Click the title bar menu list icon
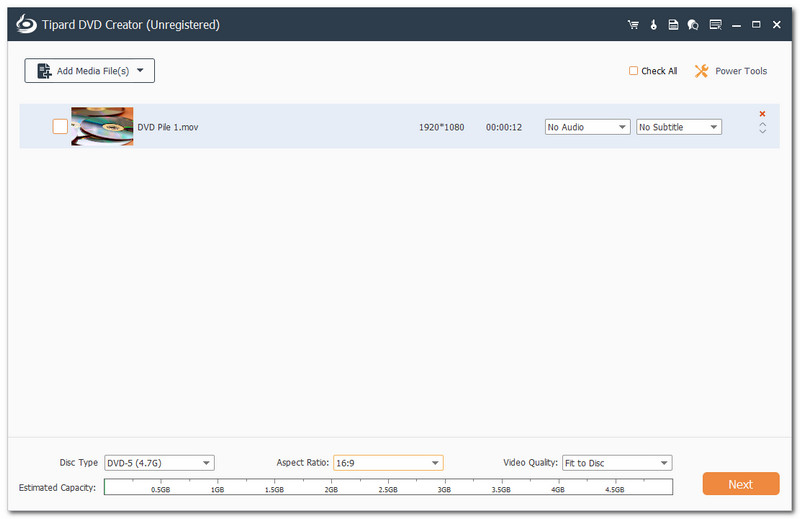This screenshot has height=519, width=800. coord(715,24)
